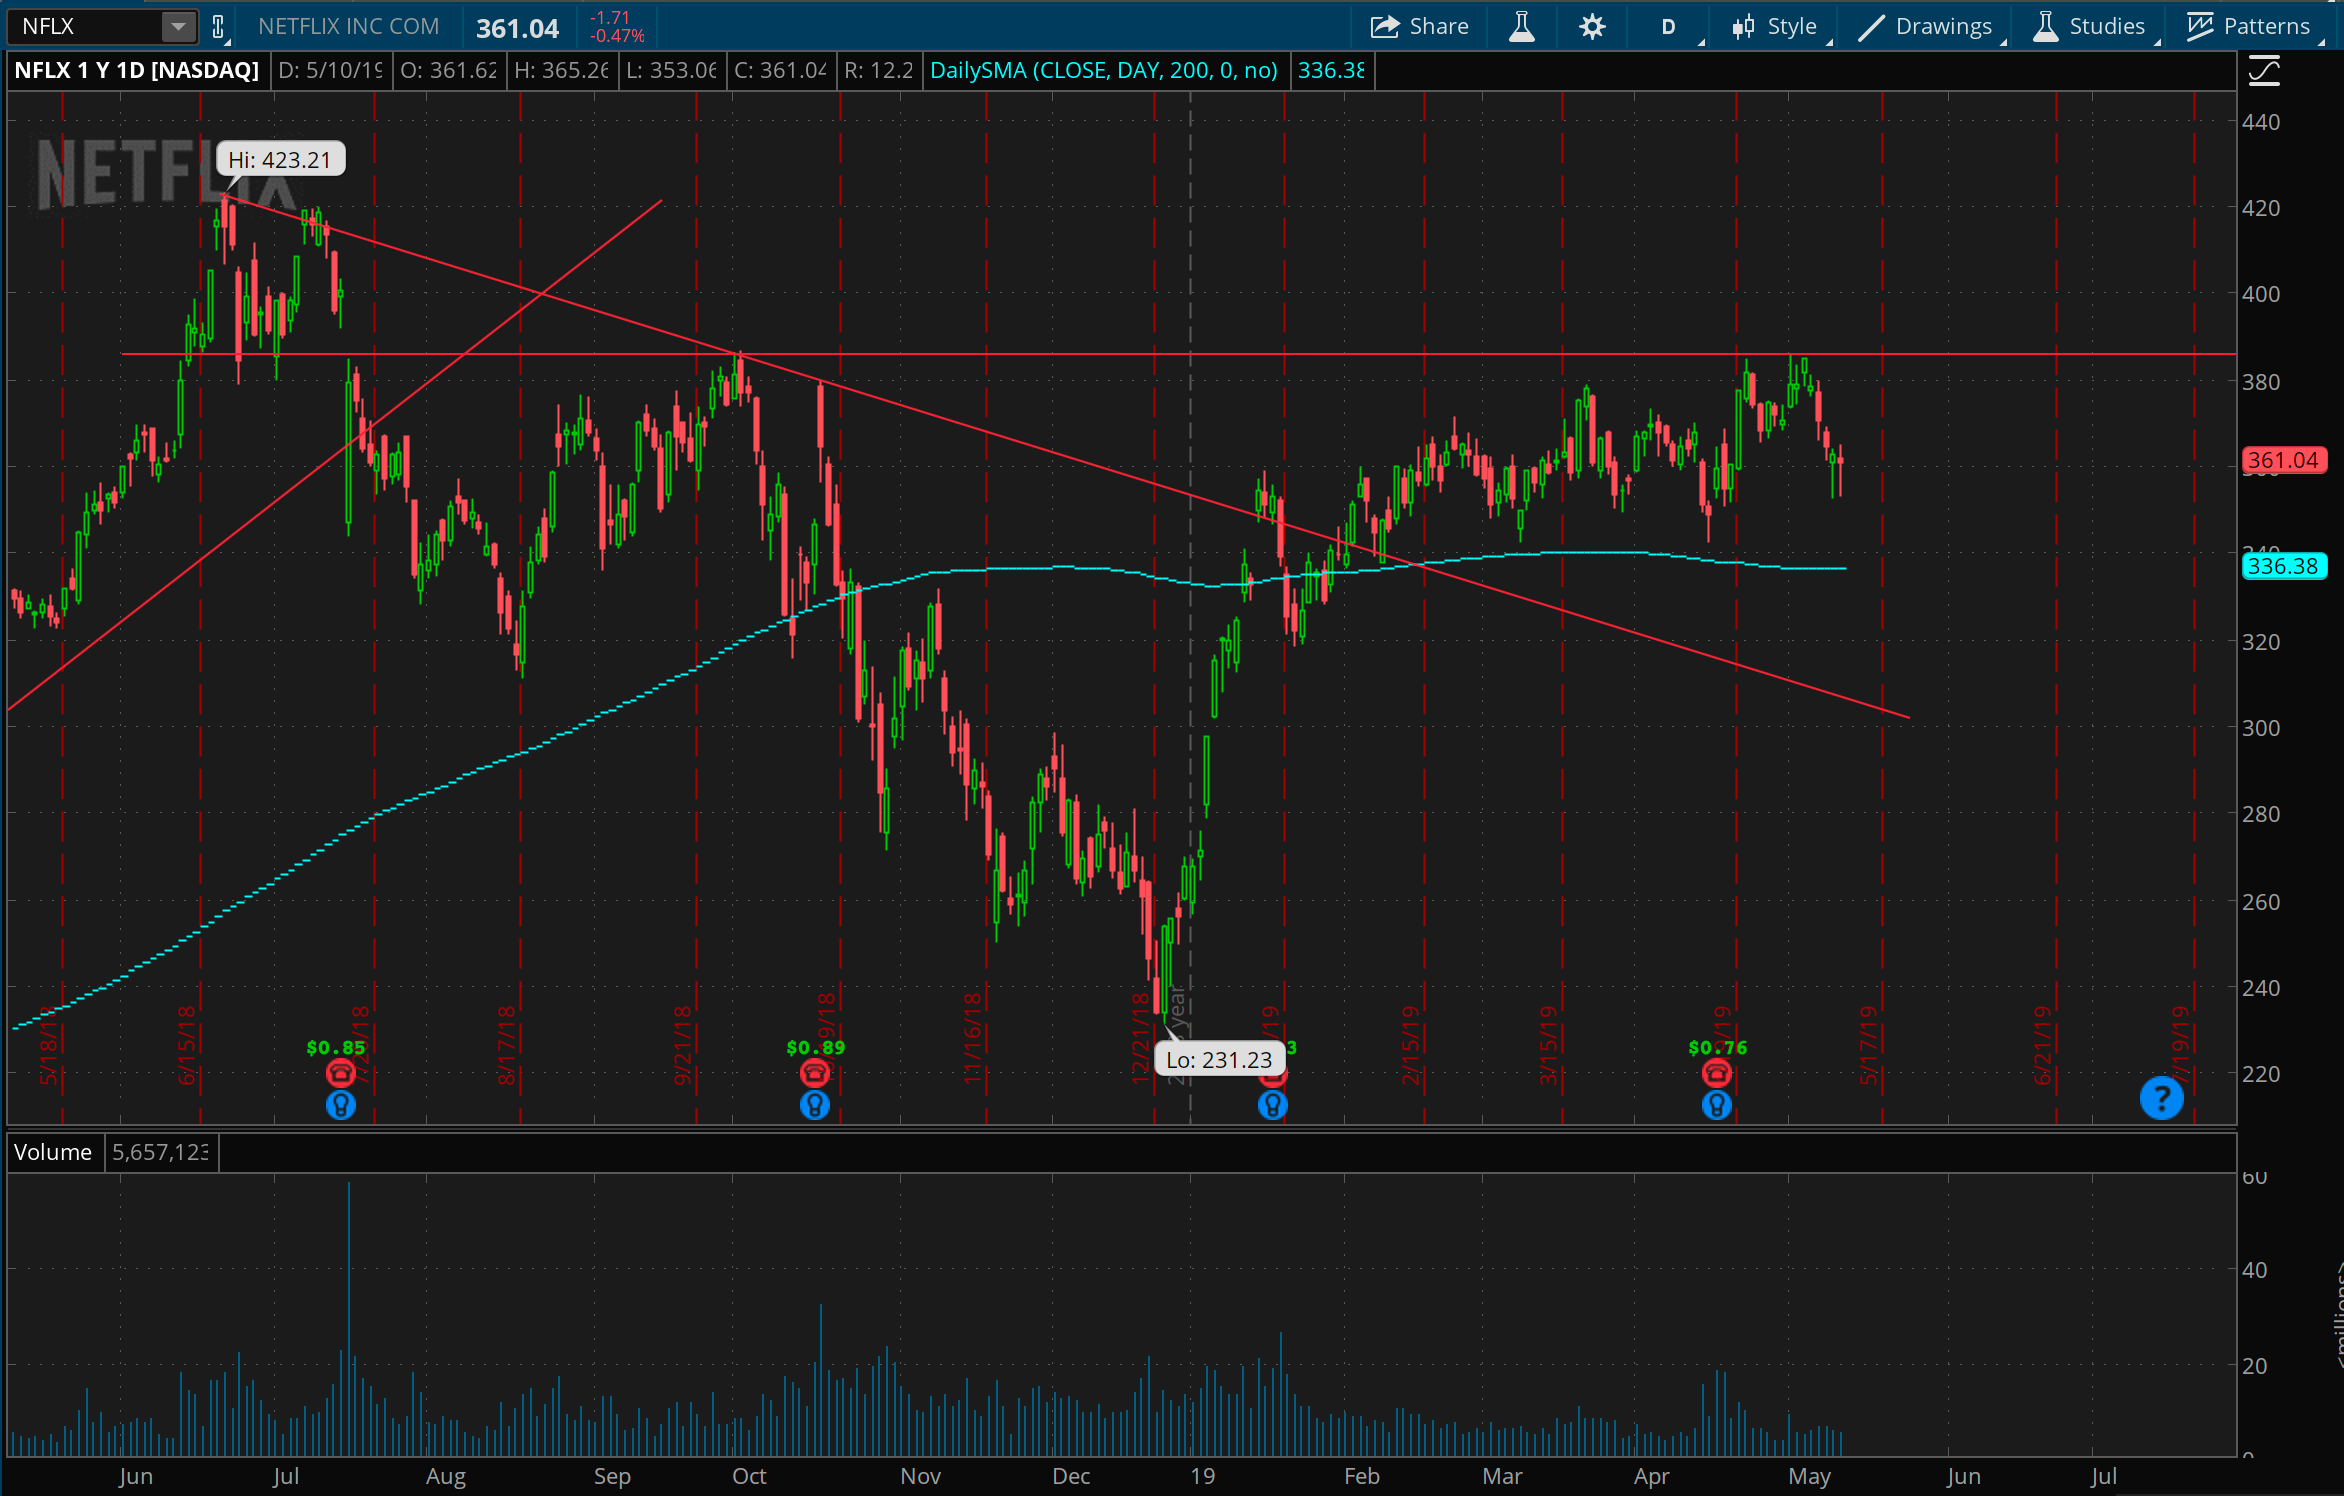Click the 5,657,123 volume value

coord(161,1152)
